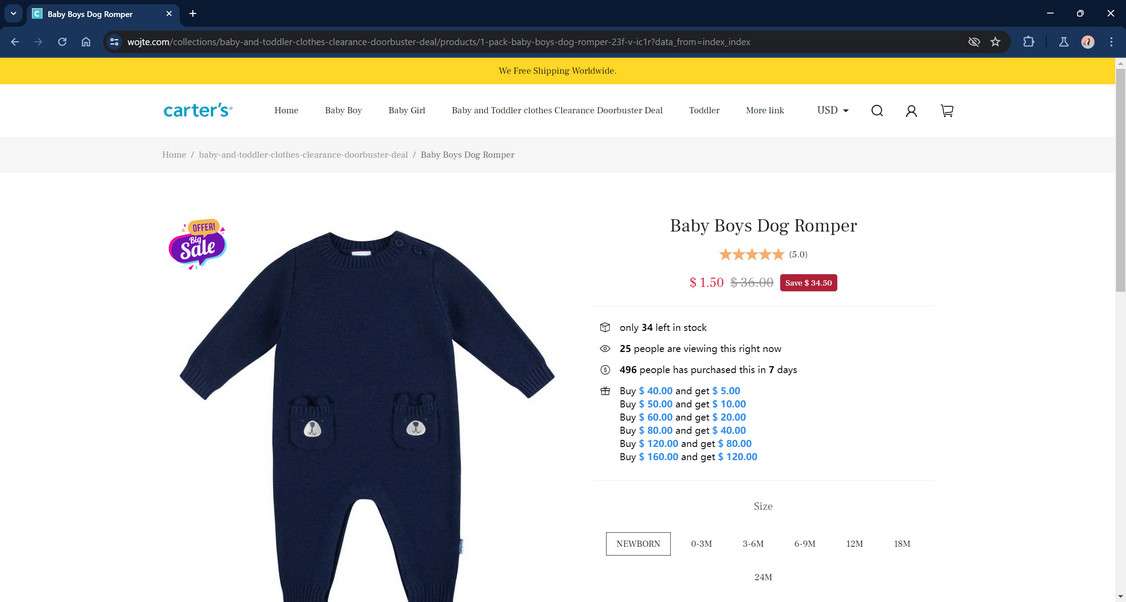Follow the Home breadcrumb link
Image resolution: width=1126 pixels, height=602 pixels.
click(x=174, y=154)
